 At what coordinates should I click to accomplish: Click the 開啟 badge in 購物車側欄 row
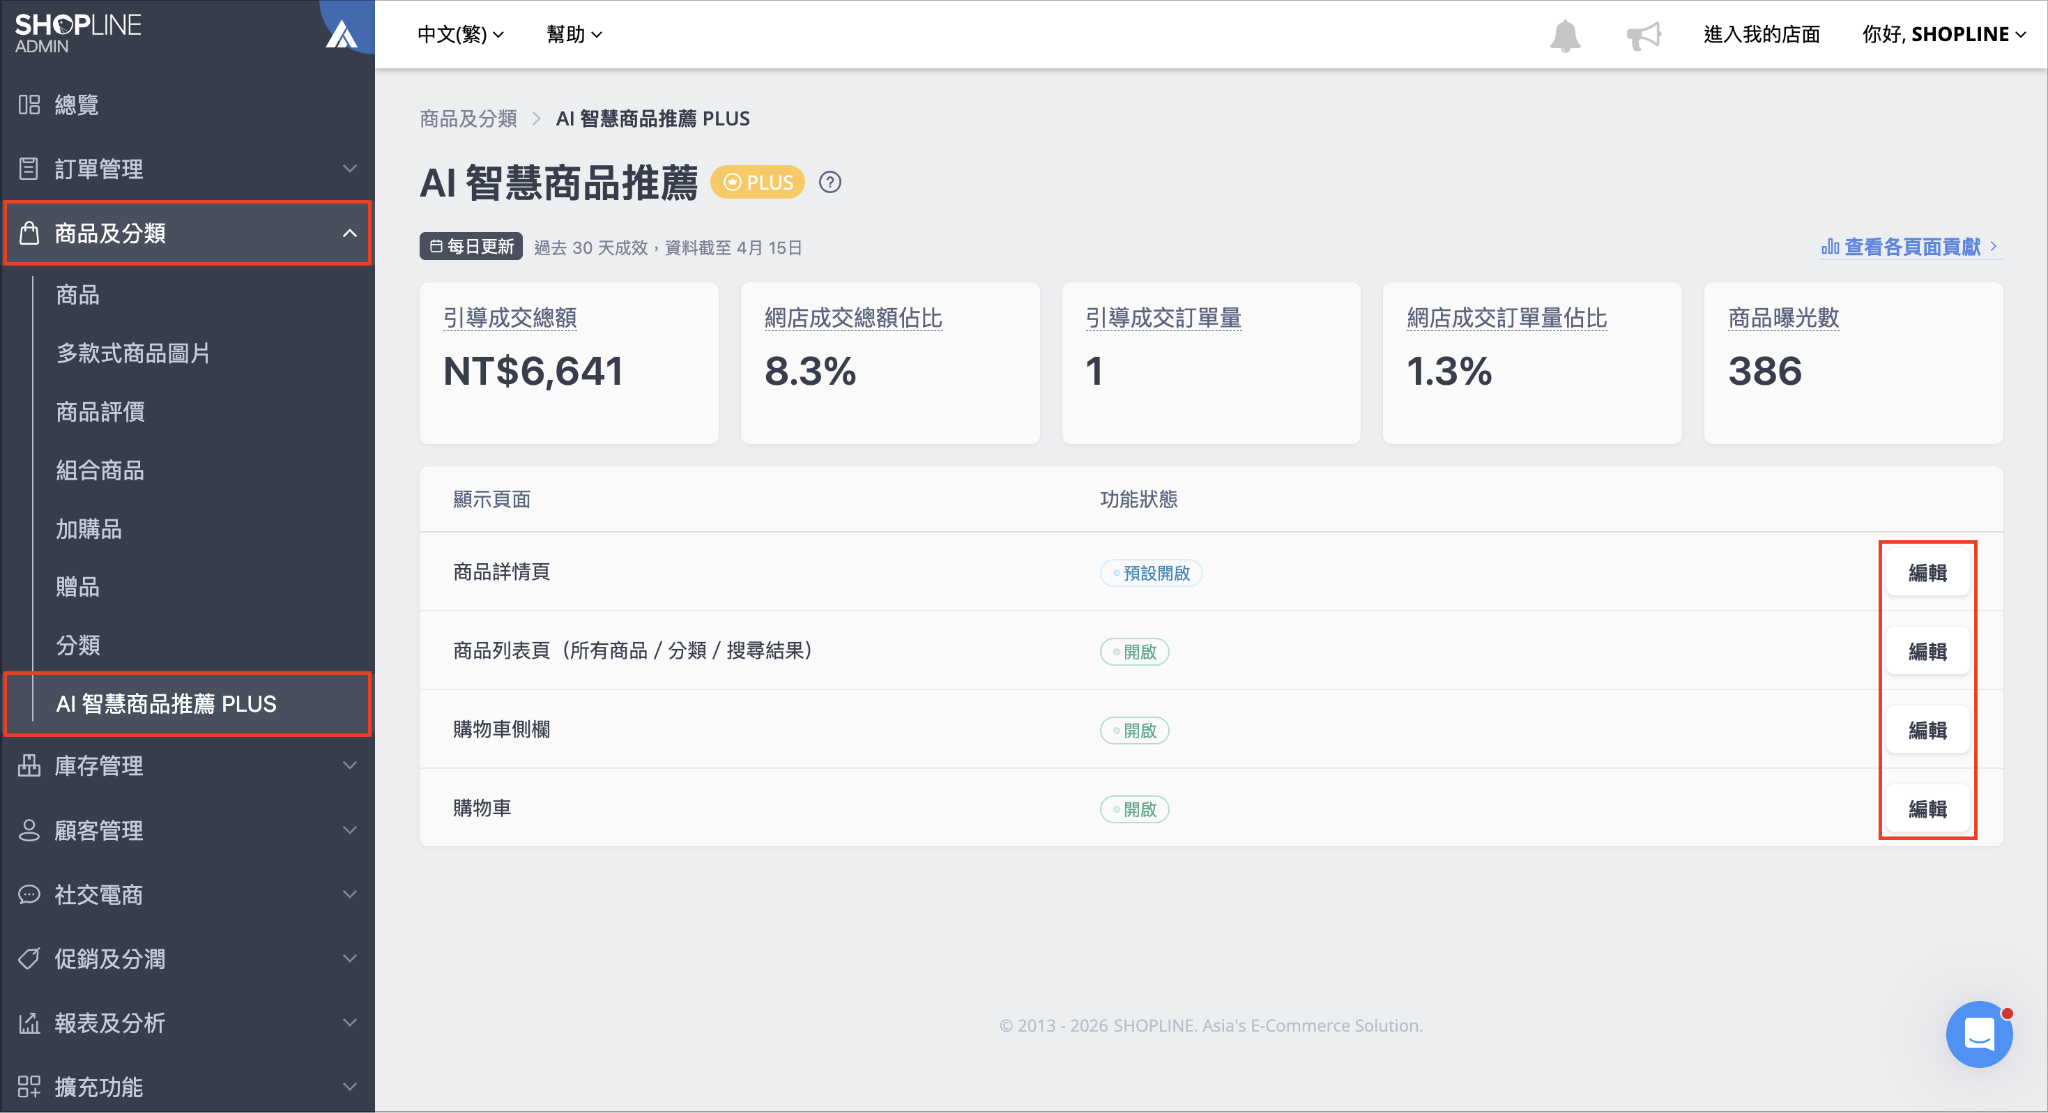pyautogui.click(x=1135, y=731)
